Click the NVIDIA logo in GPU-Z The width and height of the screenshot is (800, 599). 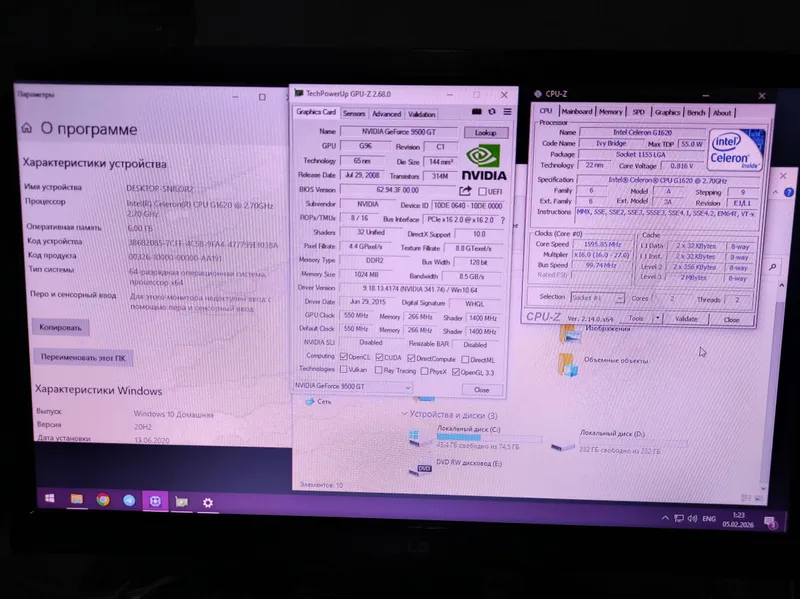click(484, 162)
